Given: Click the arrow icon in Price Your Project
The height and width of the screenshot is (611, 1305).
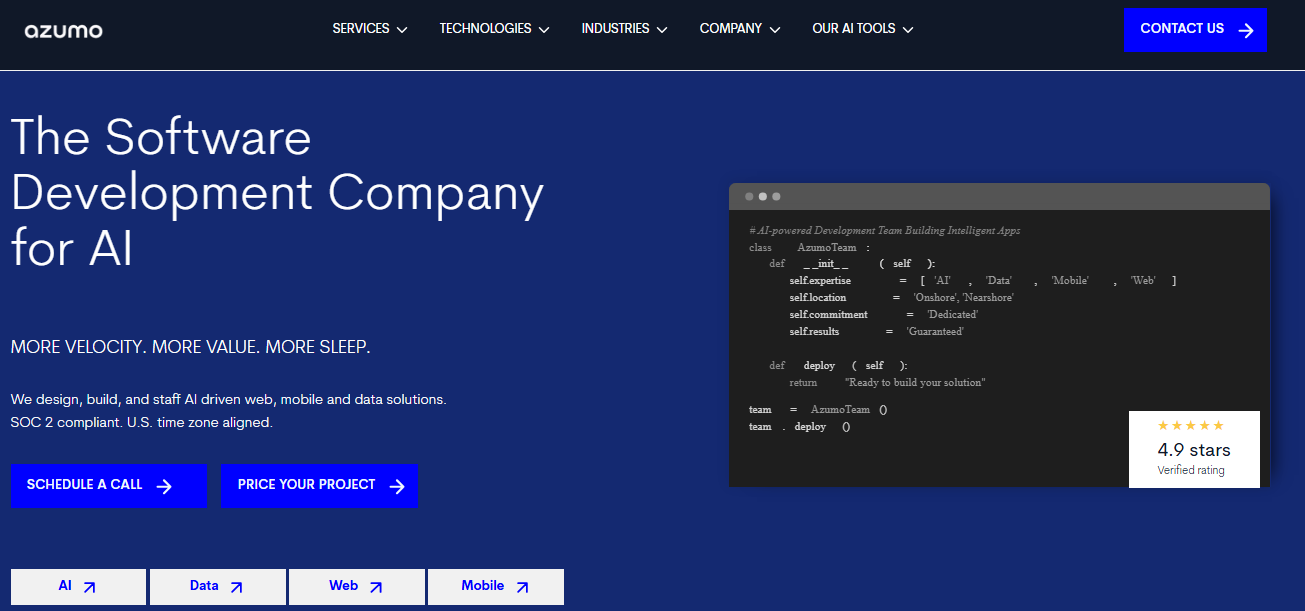Looking at the screenshot, I should click(x=397, y=486).
